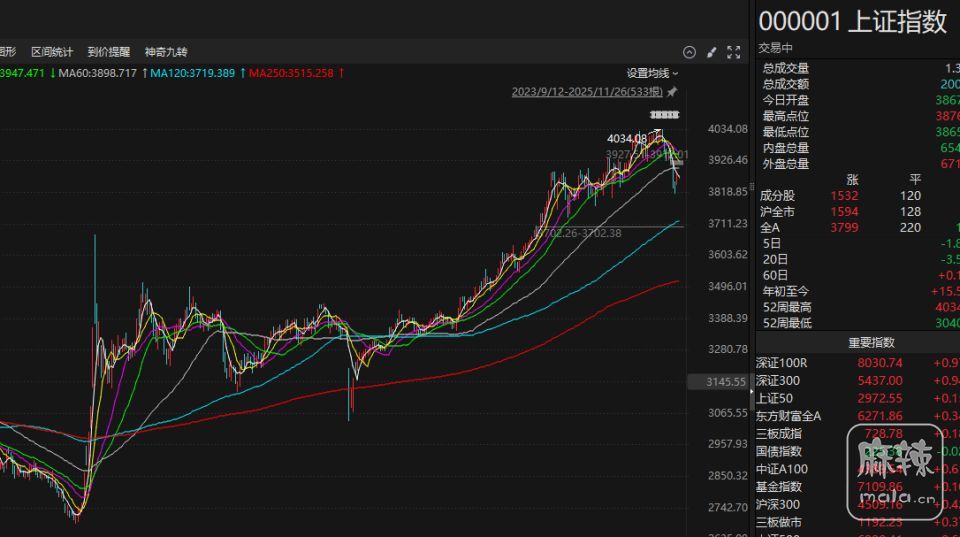The image size is (960, 537).
Task: Click the MA250 moving average label
Action: pos(290,73)
